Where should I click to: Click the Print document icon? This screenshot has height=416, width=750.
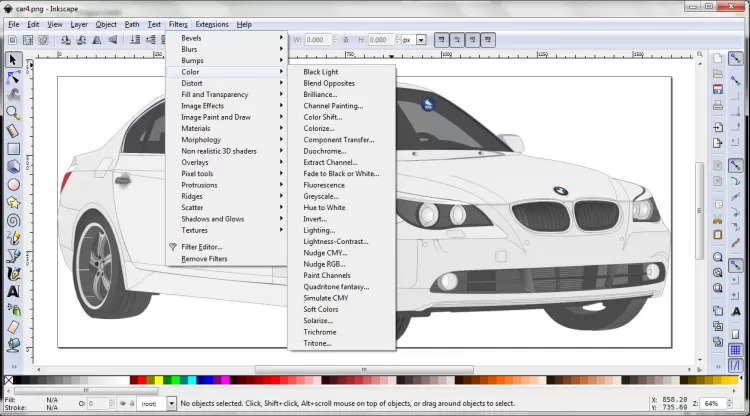(718, 105)
